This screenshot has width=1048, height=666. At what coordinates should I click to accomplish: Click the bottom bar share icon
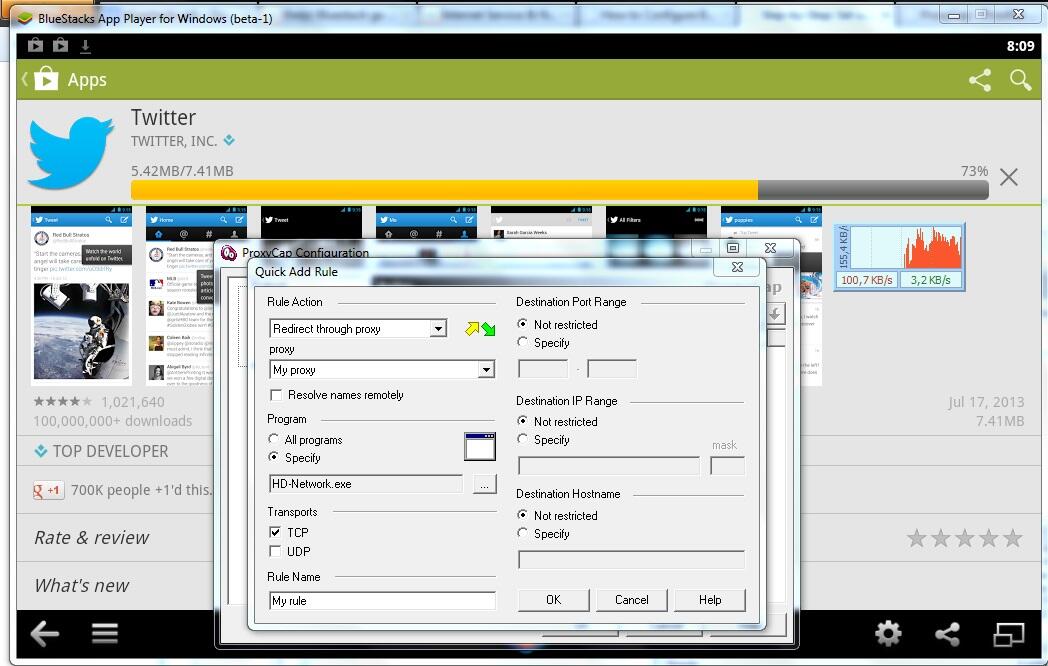tap(947, 633)
